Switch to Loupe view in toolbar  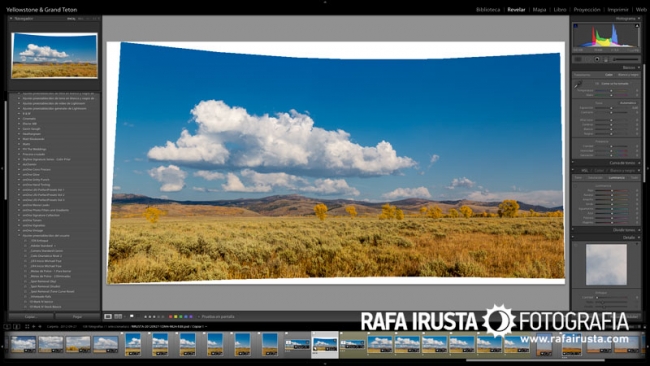tap(108, 317)
